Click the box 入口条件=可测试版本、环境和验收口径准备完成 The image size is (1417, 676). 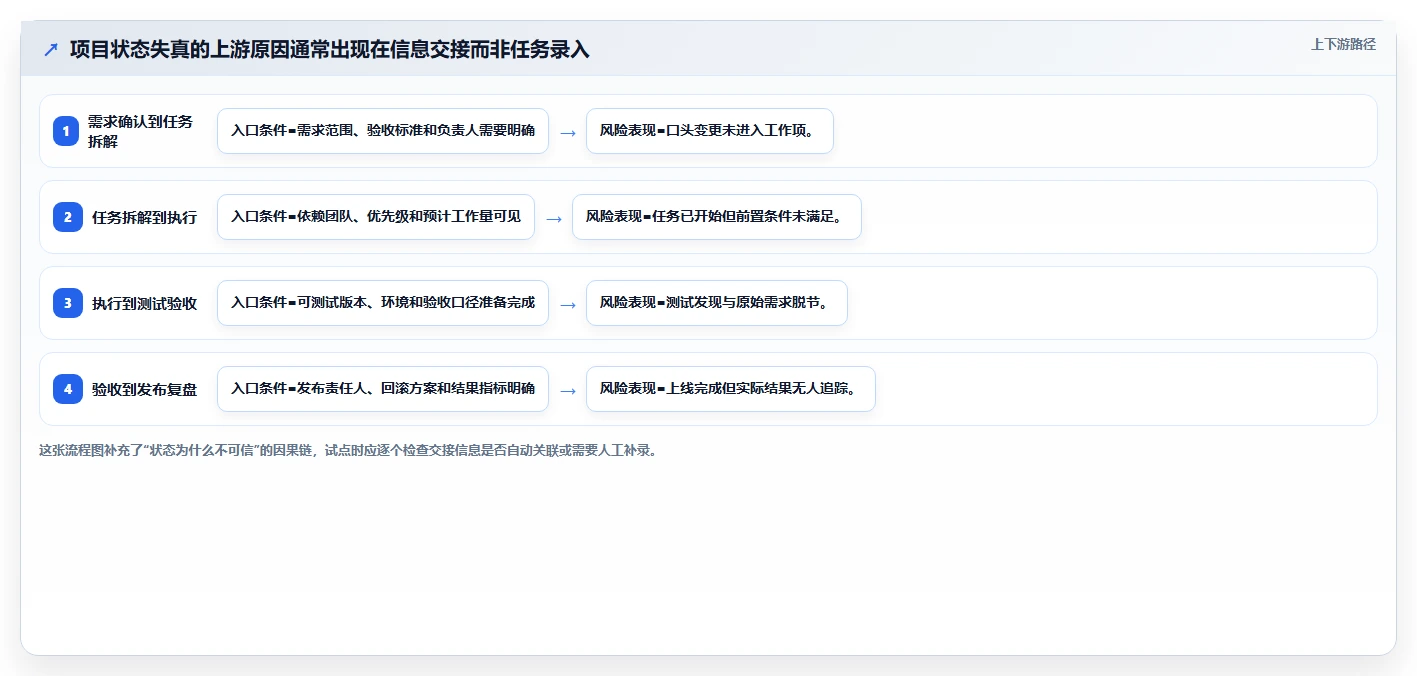[383, 303]
